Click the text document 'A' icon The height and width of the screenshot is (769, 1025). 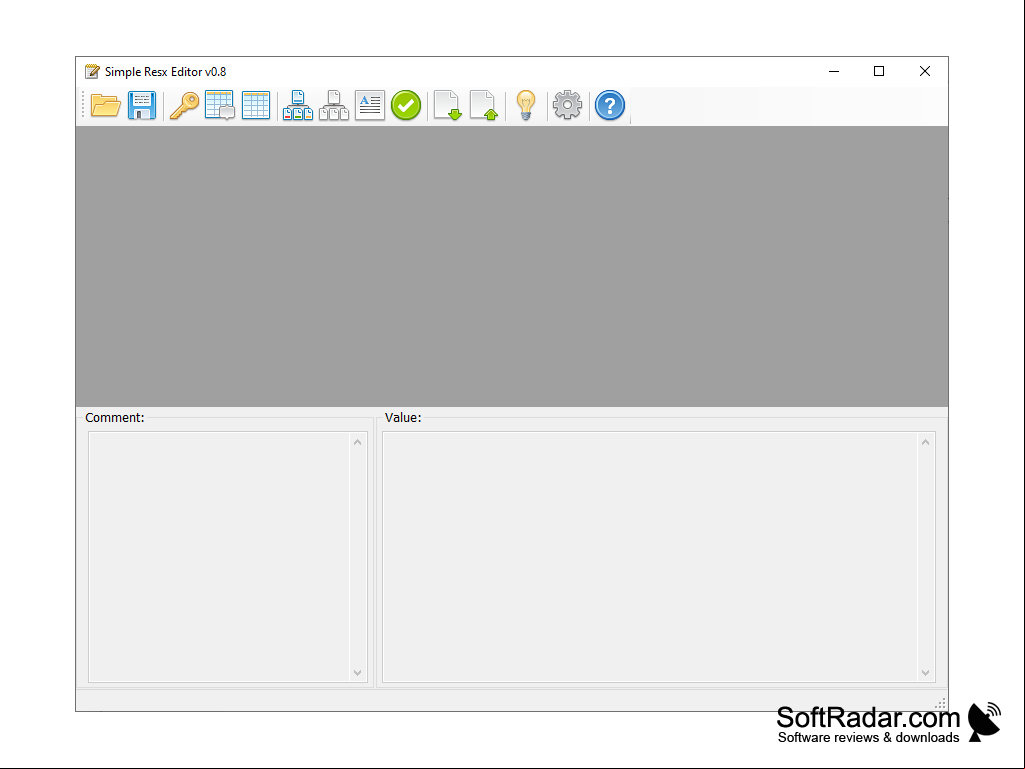[369, 105]
